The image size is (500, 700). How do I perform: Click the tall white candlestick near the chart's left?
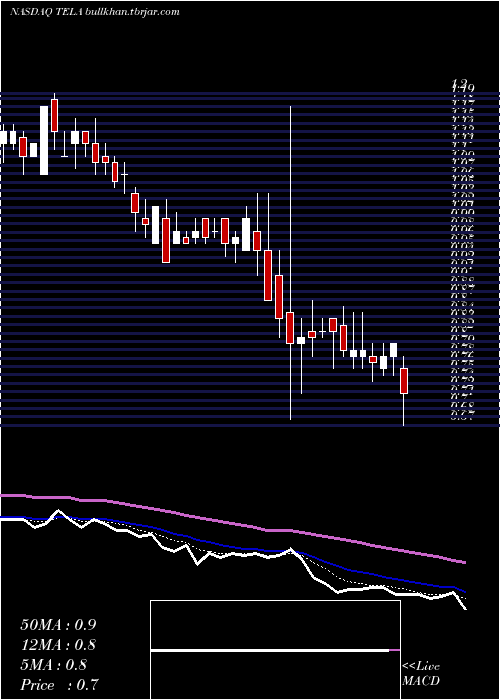[x=44, y=140]
